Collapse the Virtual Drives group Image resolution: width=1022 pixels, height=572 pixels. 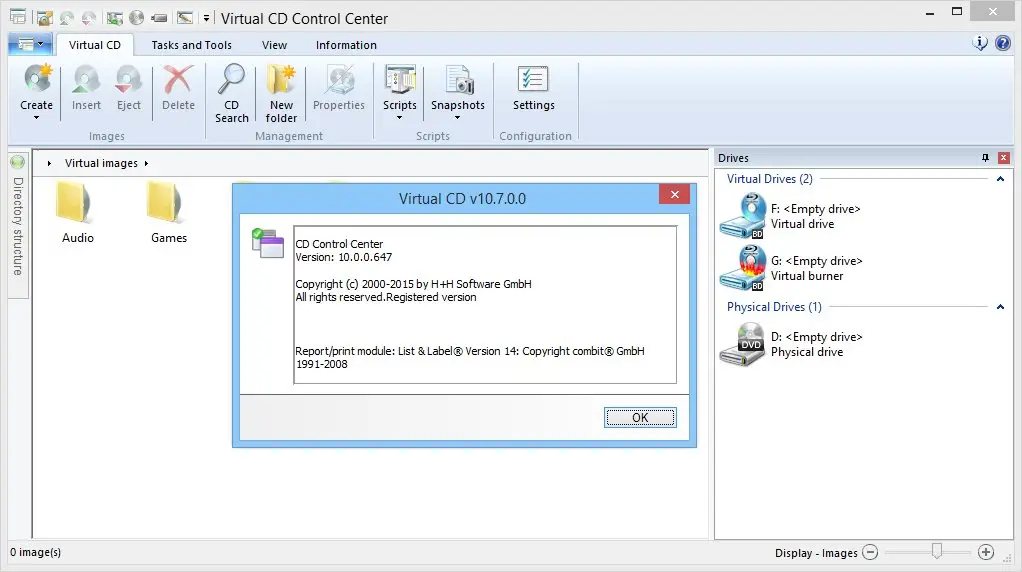tap(1000, 179)
